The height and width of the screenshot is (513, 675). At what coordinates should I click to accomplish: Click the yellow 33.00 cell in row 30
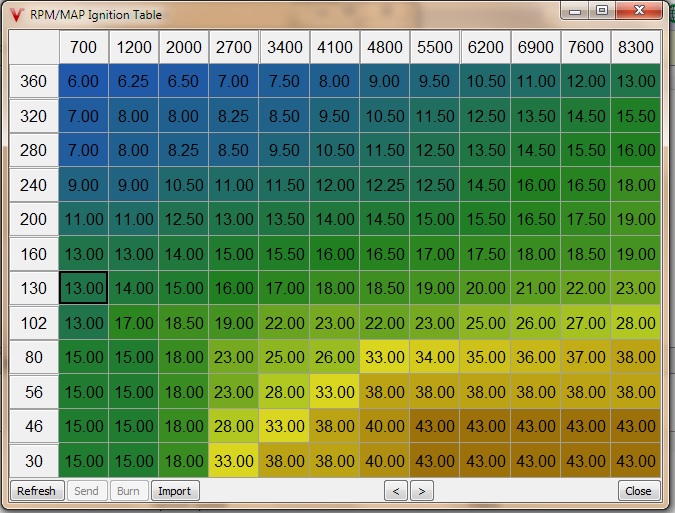234,462
